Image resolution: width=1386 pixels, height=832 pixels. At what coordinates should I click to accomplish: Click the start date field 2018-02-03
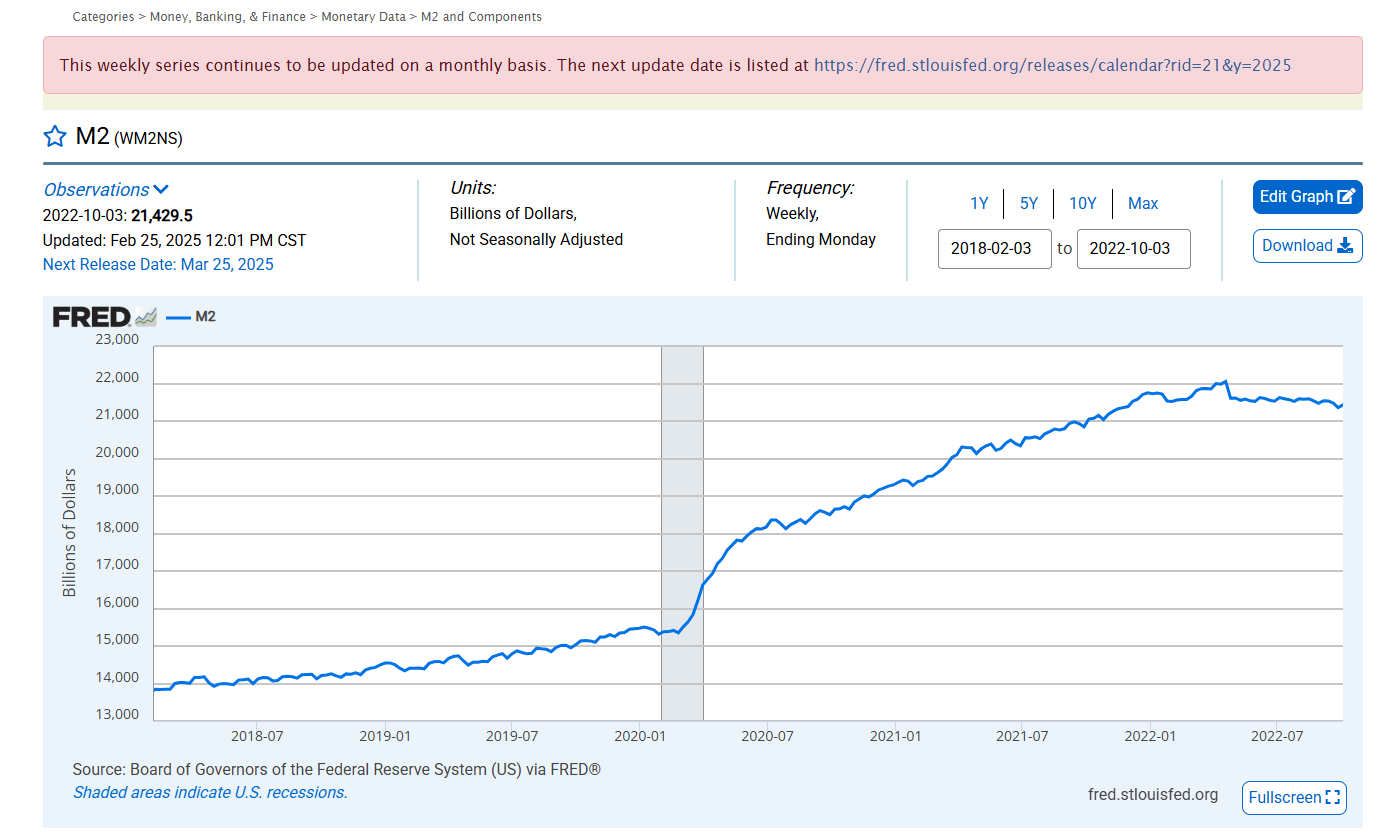coord(995,249)
